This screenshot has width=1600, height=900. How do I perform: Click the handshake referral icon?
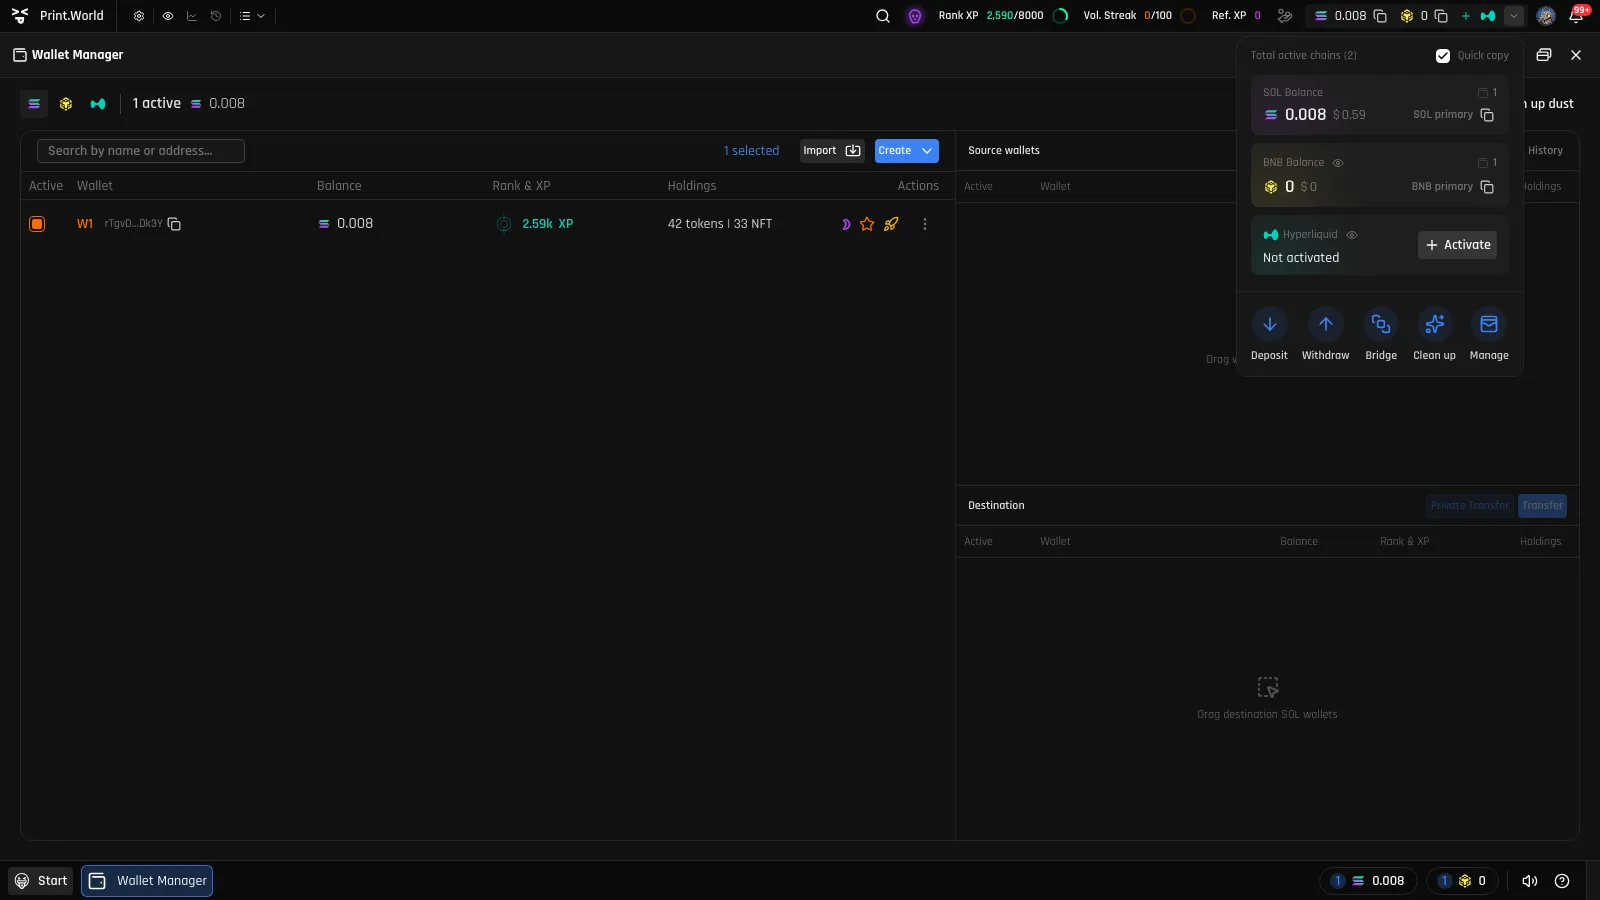[x=1285, y=16]
